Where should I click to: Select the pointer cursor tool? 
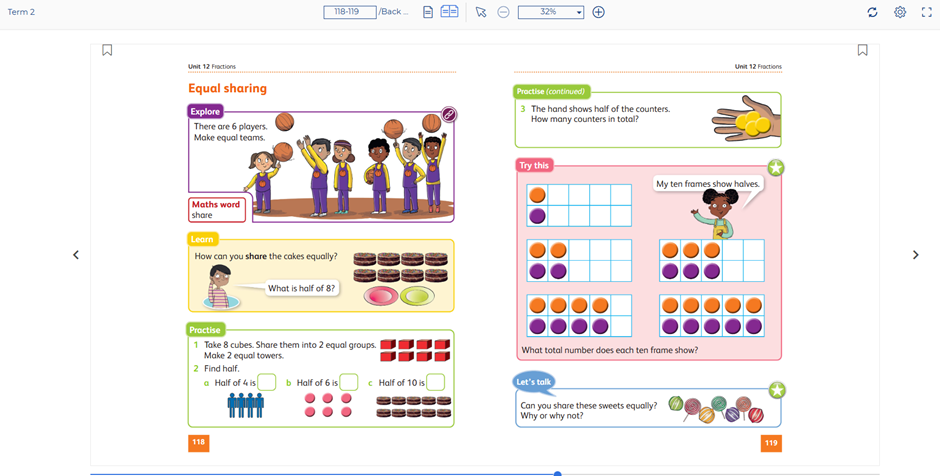point(481,12)
